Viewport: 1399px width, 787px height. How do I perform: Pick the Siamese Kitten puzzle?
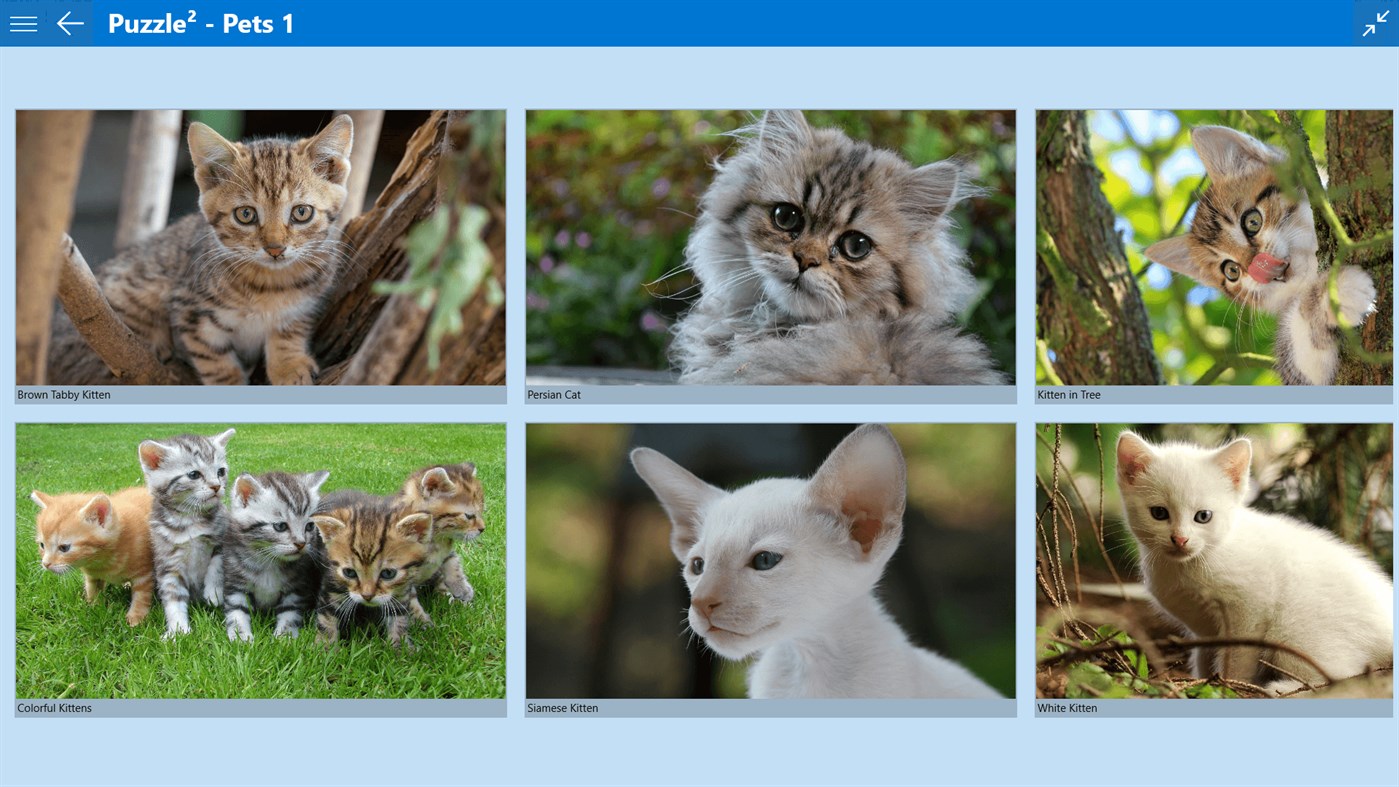[770, 560]
